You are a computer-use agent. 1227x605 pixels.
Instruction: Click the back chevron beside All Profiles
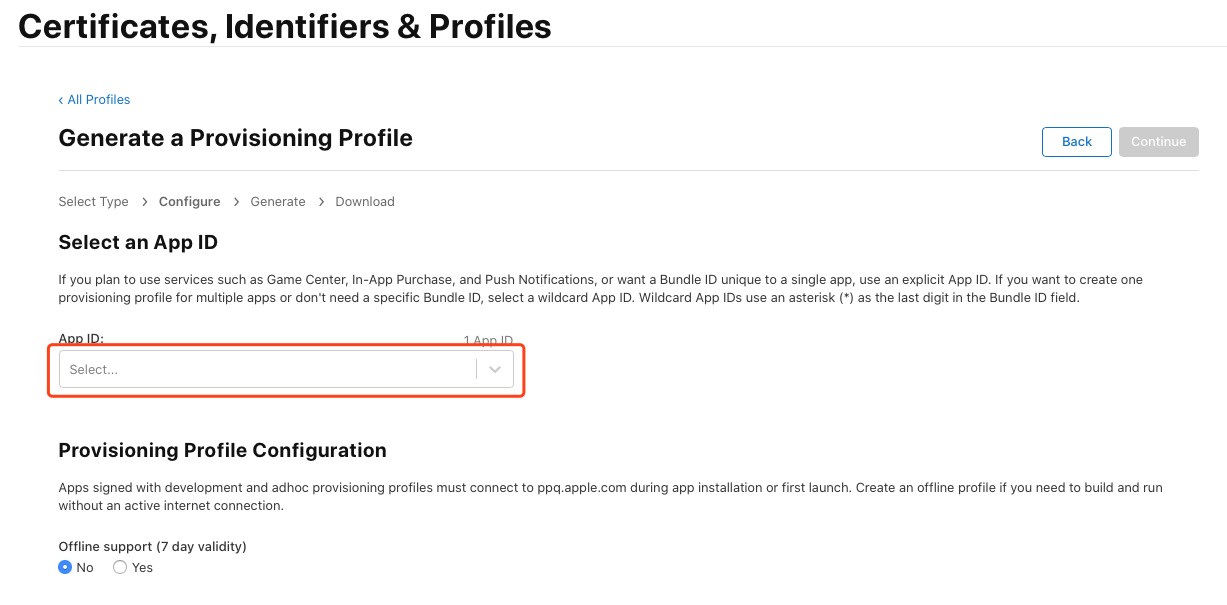click(x=61, y=99)
